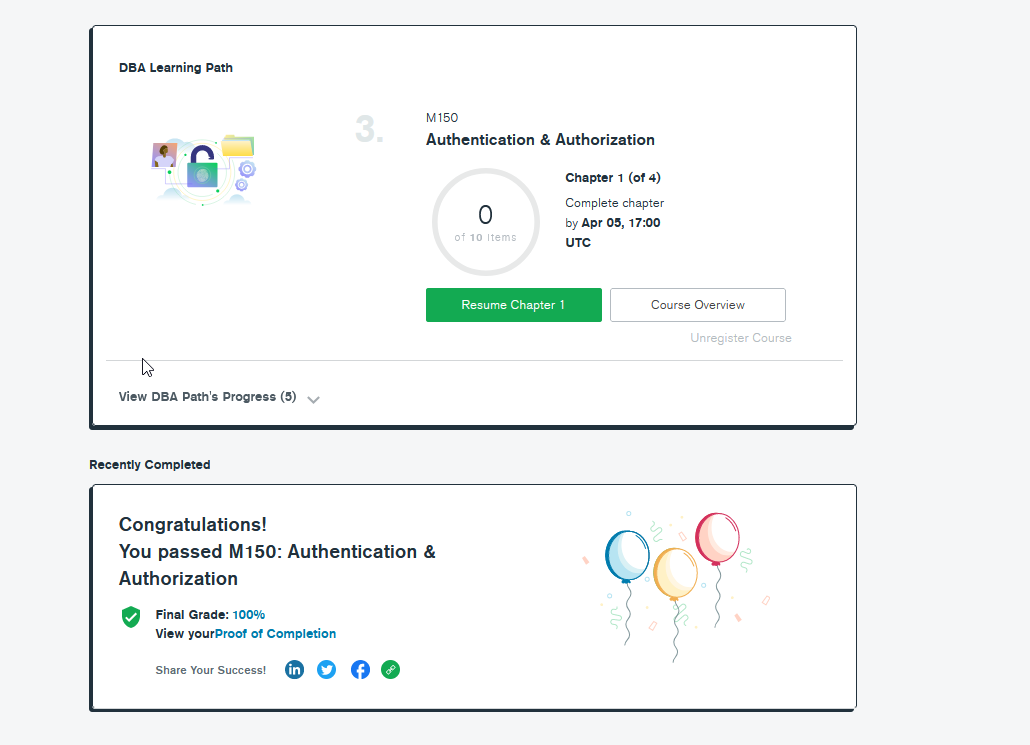Share your success on Facebook

(359, 669)
